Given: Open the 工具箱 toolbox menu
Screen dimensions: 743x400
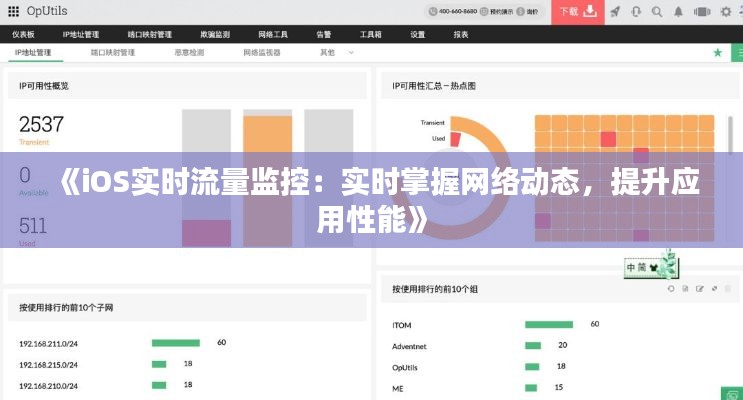Looking at the screenshot, I should click(x=371, y=34).
